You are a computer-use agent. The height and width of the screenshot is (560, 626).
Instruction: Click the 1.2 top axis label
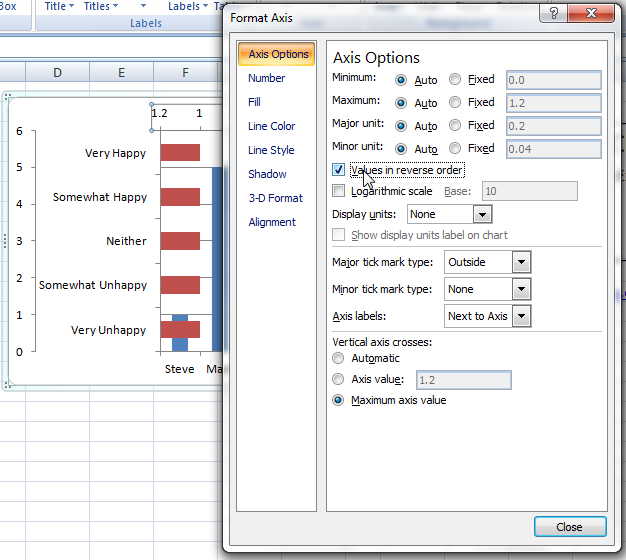click(159, 113)
